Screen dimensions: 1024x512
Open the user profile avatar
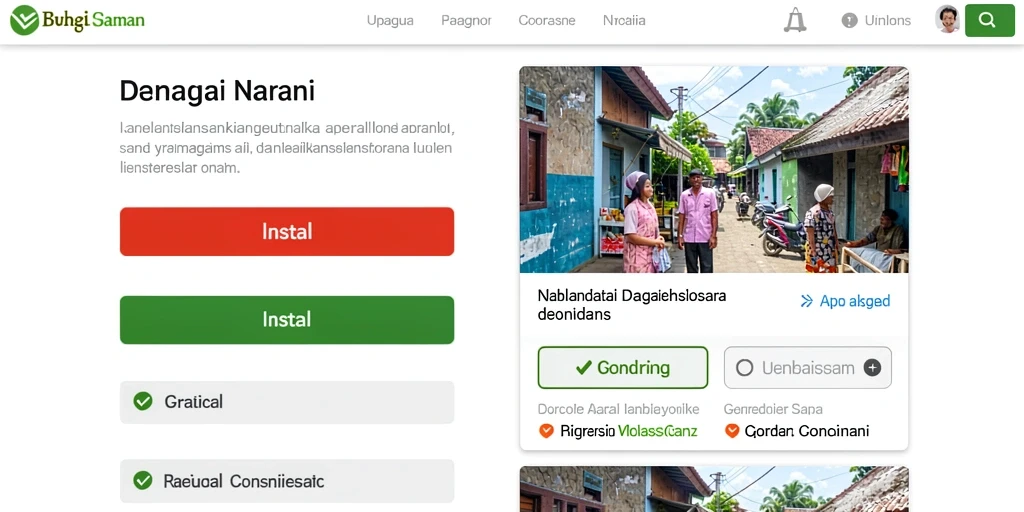(x=947, y=20)
